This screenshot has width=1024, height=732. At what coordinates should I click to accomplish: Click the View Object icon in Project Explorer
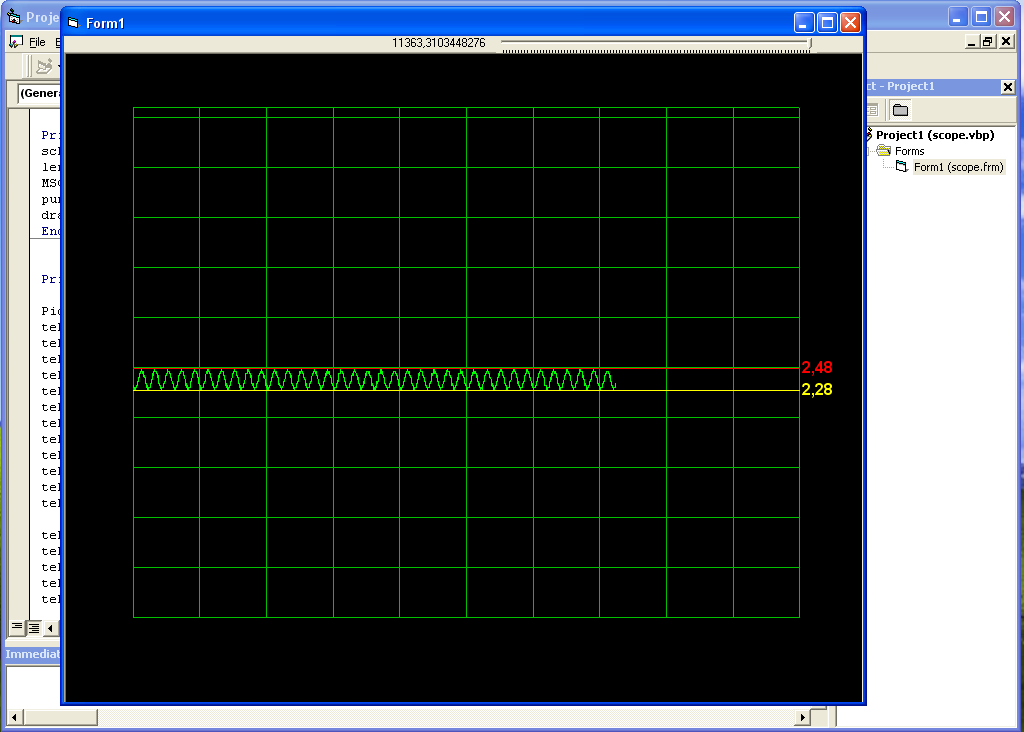pyautogui.click(x=871, y=110)
